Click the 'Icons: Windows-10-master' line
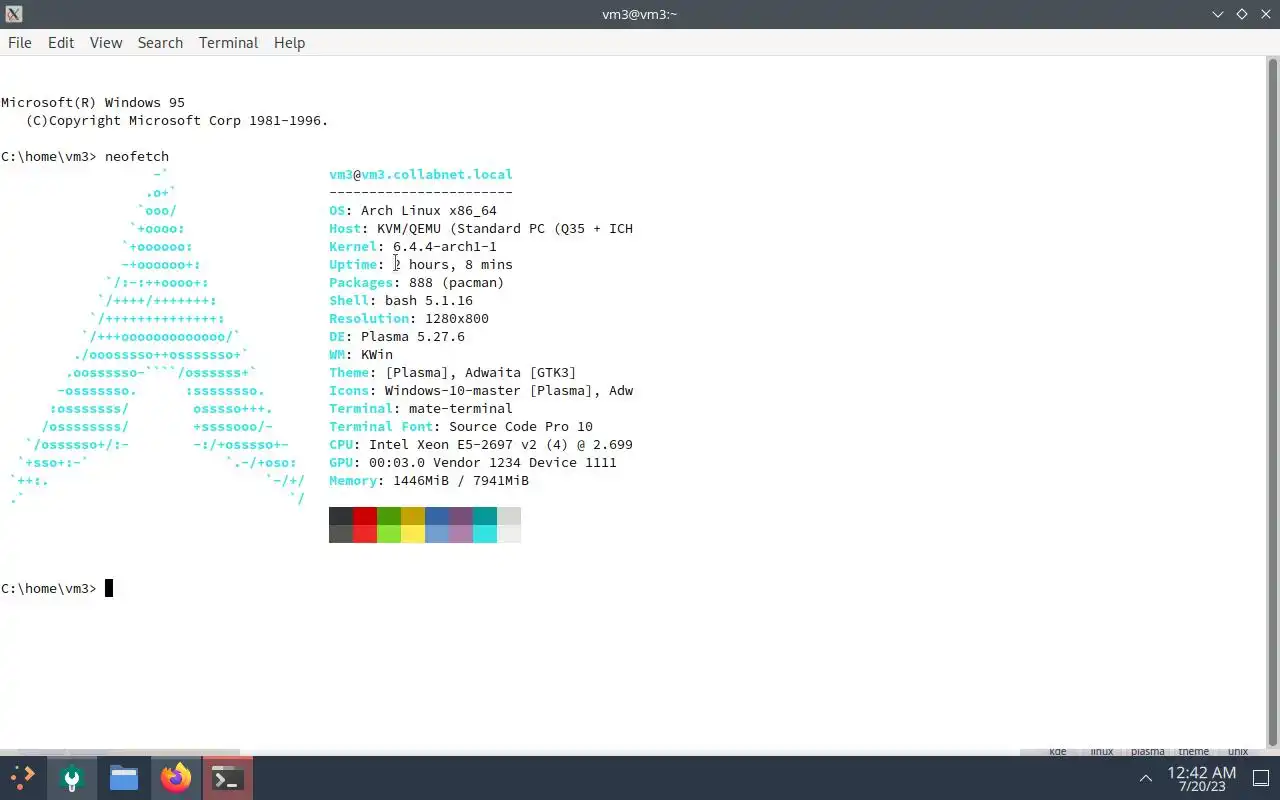 point(481,390)
